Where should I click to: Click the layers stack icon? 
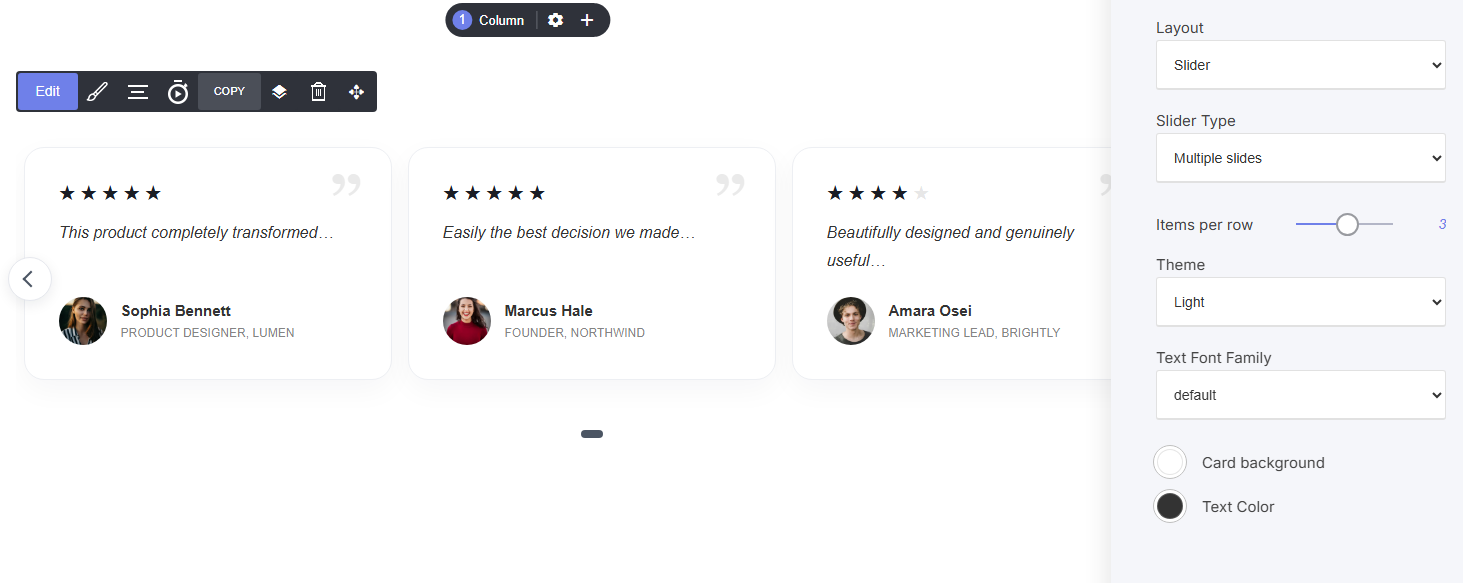click(x=280, y=92)
